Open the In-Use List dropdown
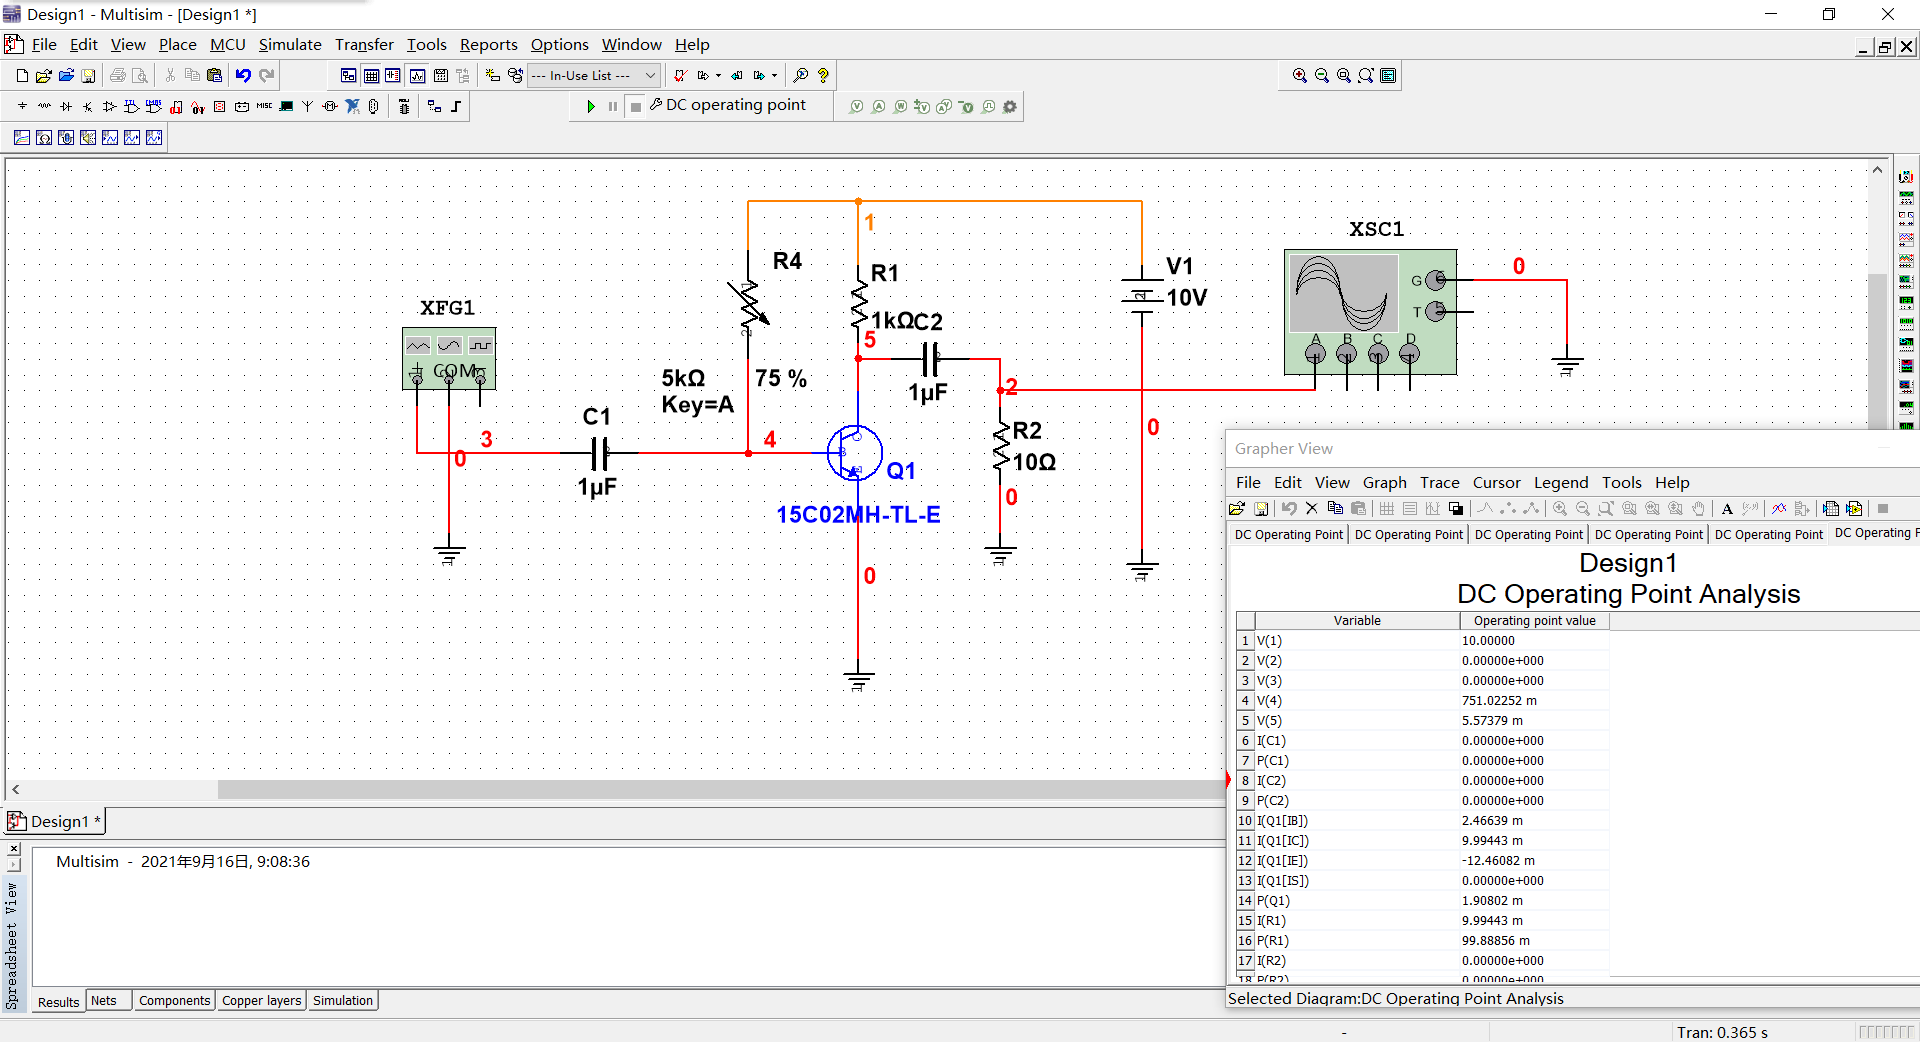Viewport: 1920px width, 1042px height. click(x=651, y=75)
